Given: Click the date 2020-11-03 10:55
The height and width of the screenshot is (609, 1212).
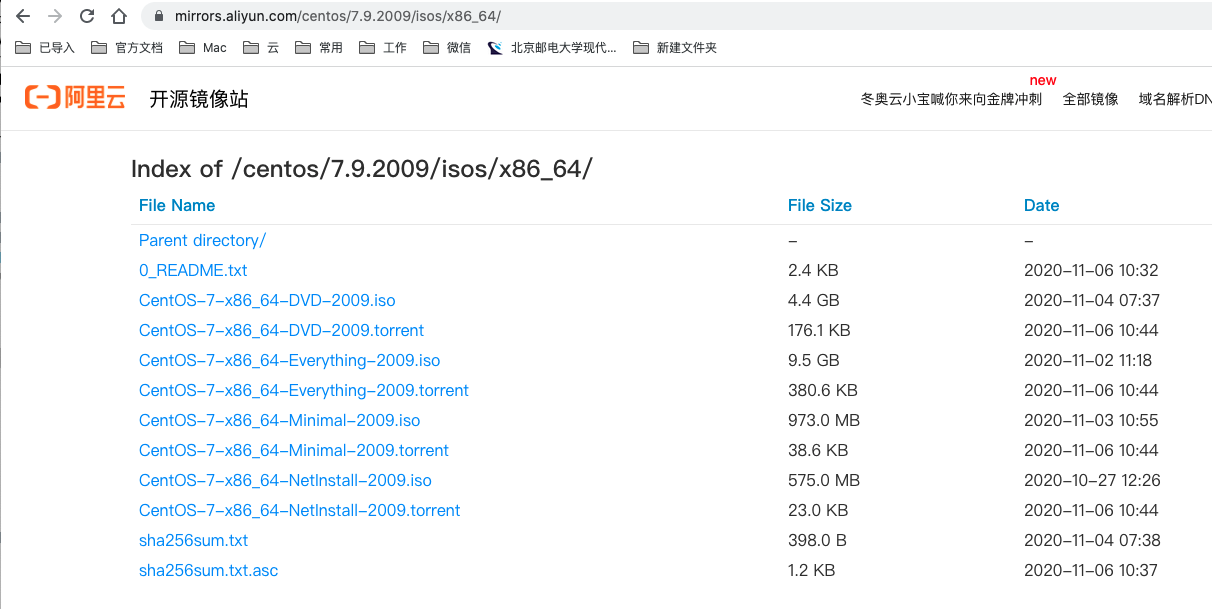Looking at the screenshot, I should 1091,420.
